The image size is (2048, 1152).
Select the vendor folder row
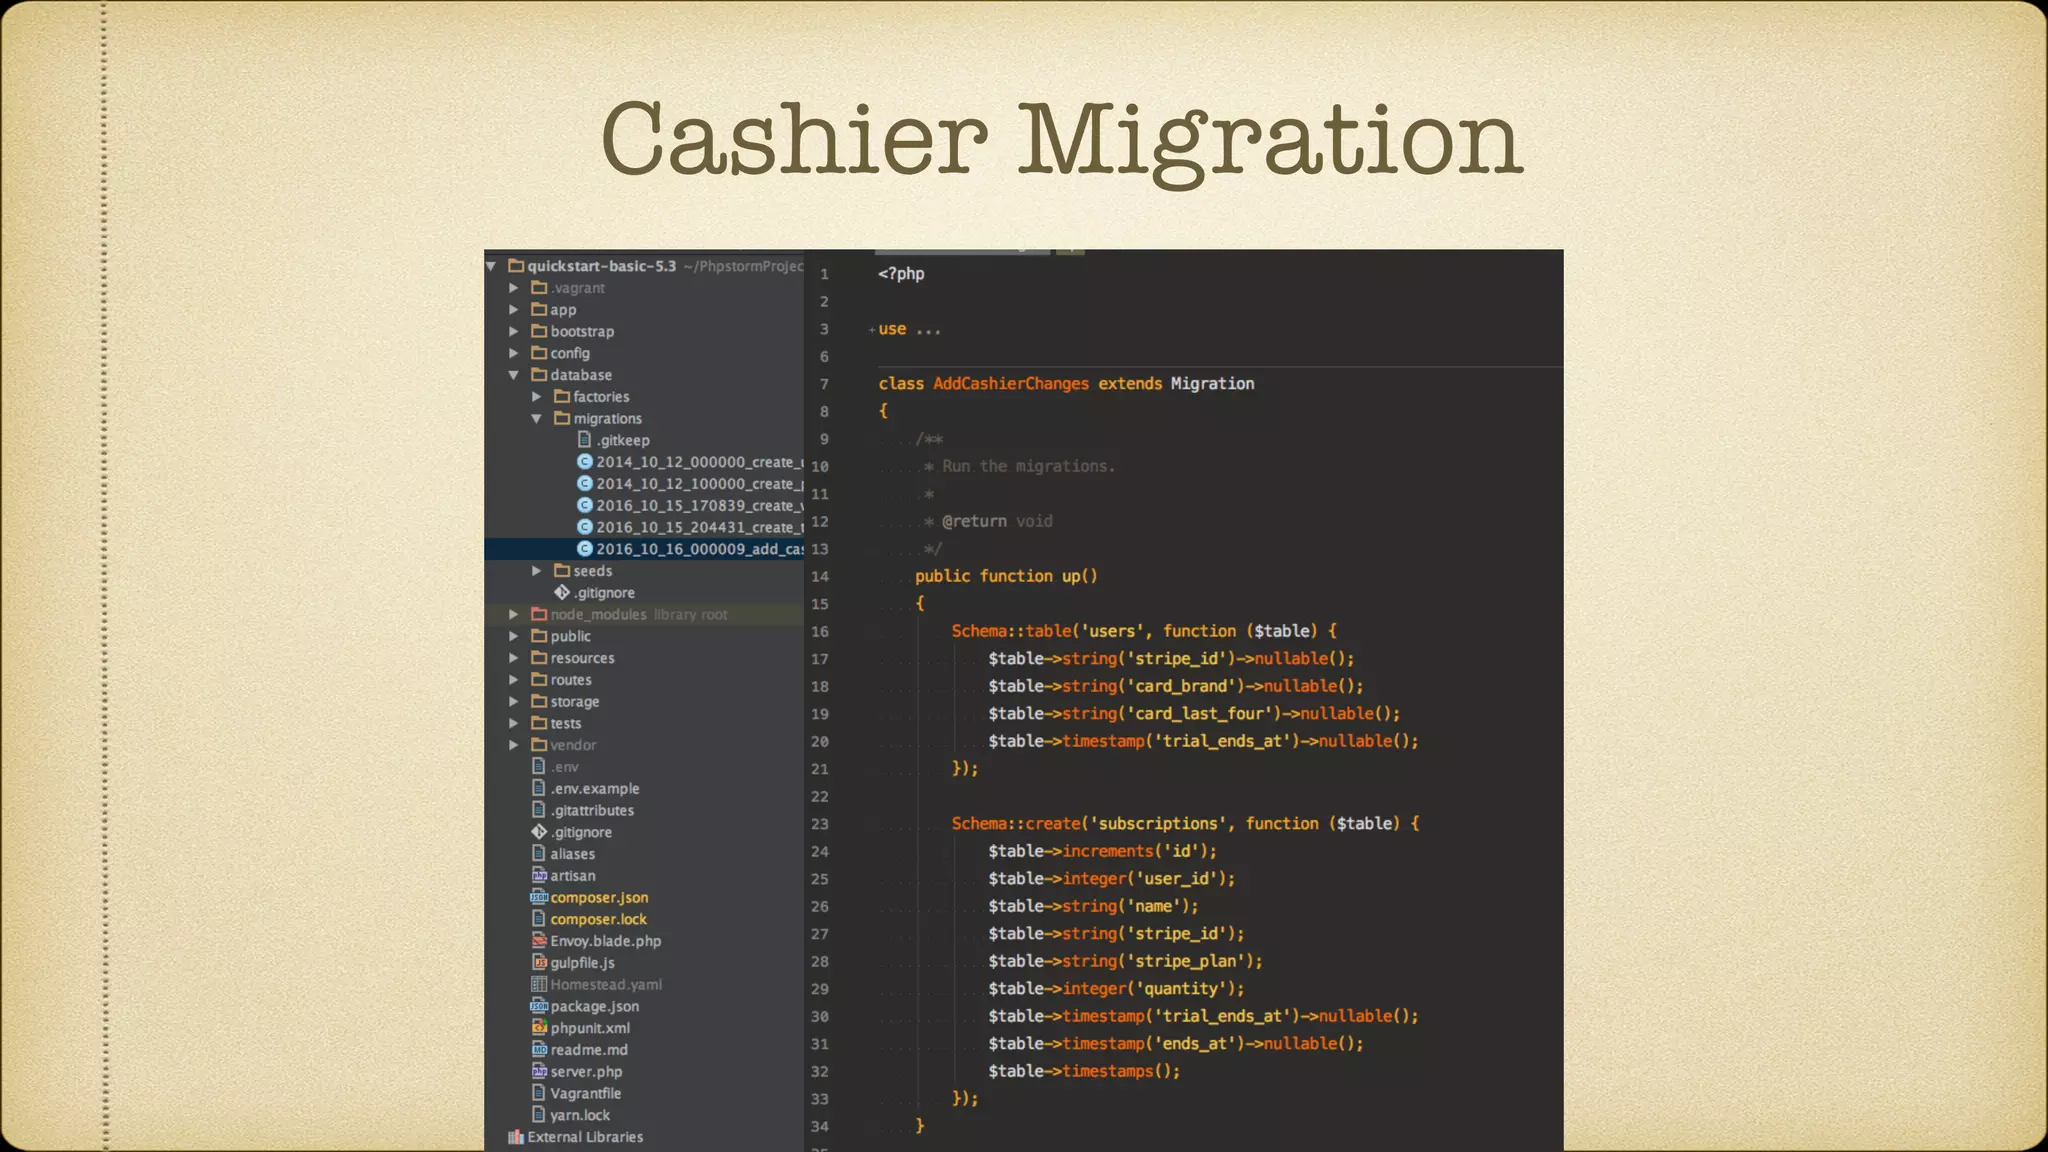pos(644,745)
